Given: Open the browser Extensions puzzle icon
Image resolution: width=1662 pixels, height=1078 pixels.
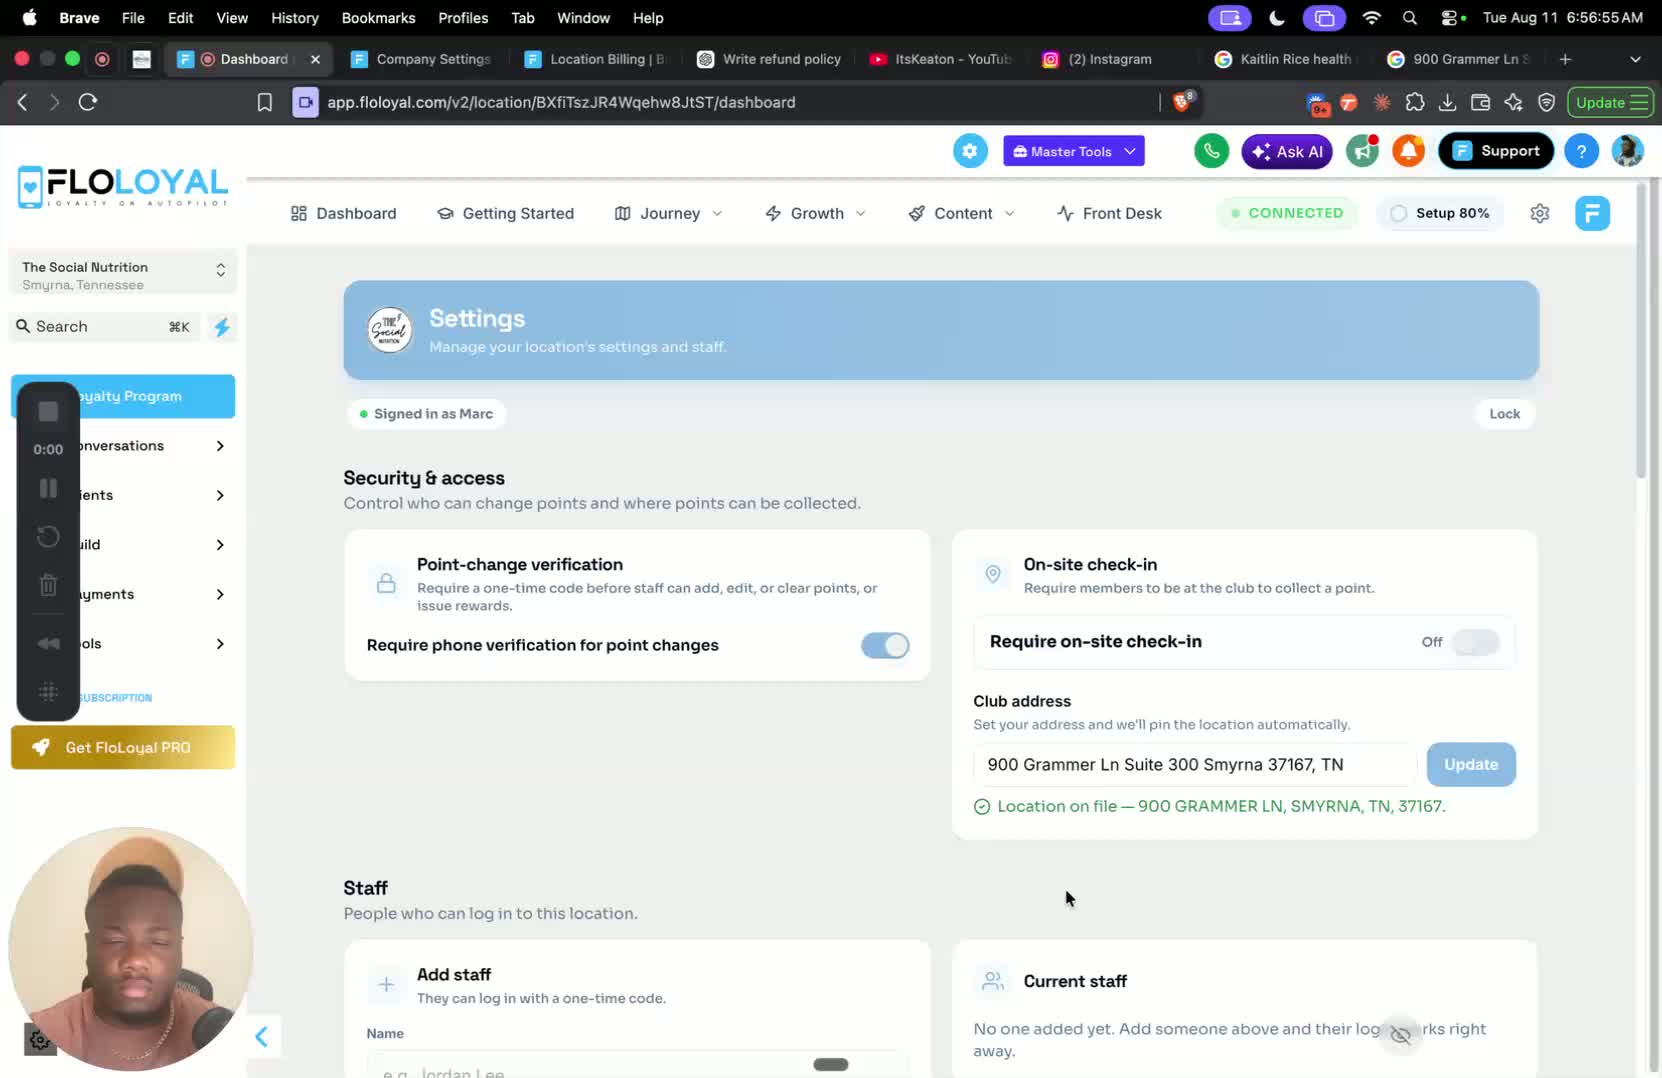Looking at the screenshot, I should [x=1414, y=102].
